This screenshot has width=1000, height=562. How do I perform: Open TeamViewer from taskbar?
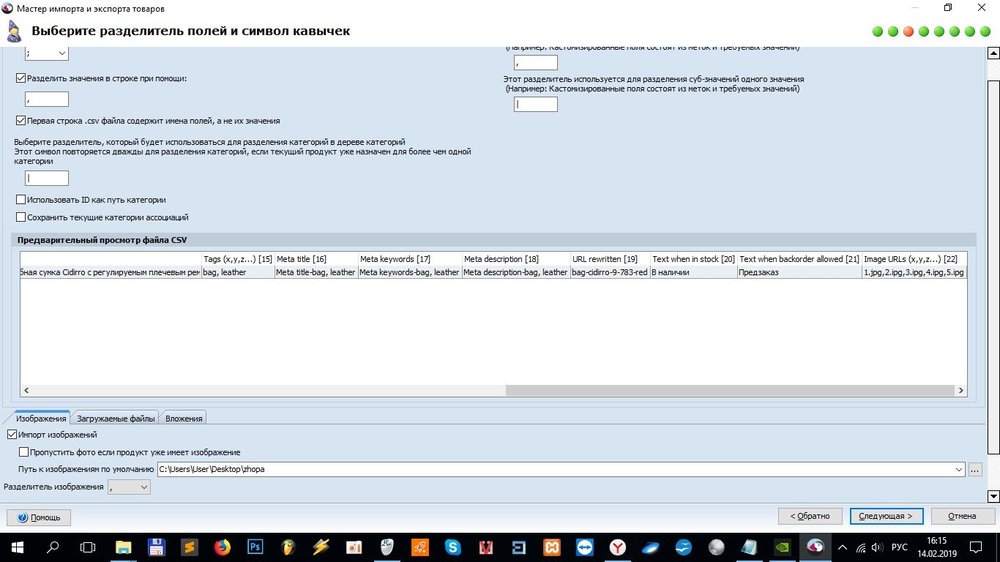click(x=585, y=547)
